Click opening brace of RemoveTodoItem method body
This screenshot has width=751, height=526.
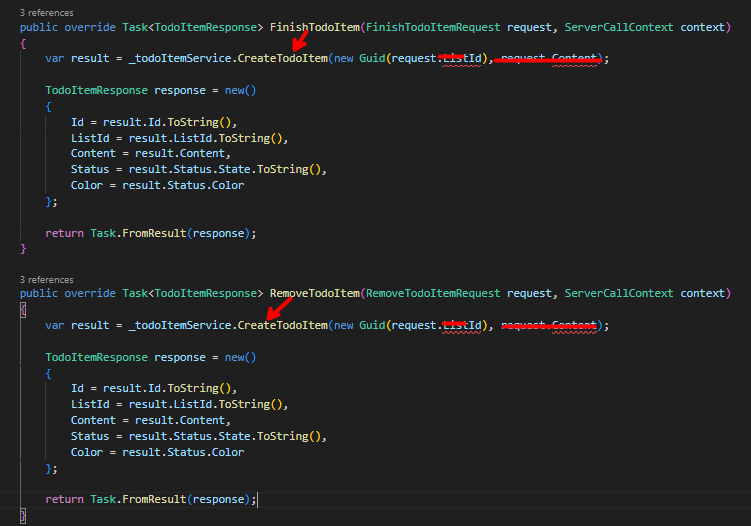[x=23, y=310]
